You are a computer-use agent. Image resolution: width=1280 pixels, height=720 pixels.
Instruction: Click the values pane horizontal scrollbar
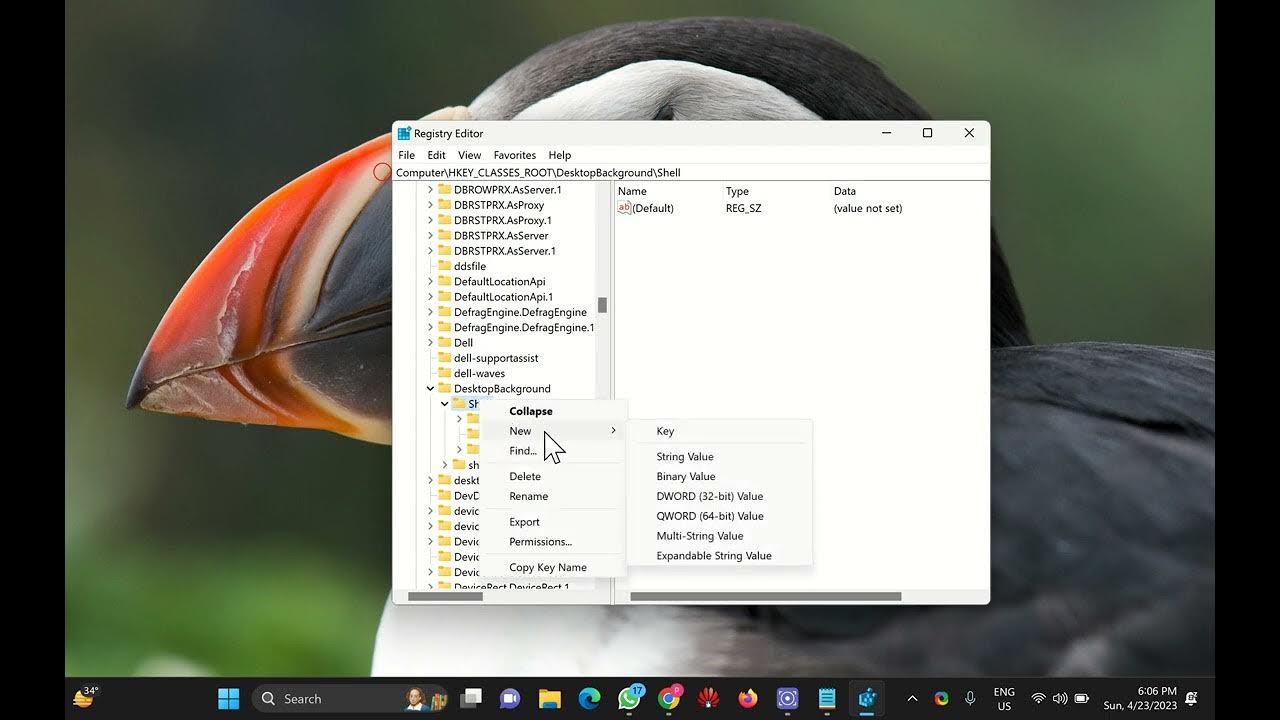(x=765, y=596)
